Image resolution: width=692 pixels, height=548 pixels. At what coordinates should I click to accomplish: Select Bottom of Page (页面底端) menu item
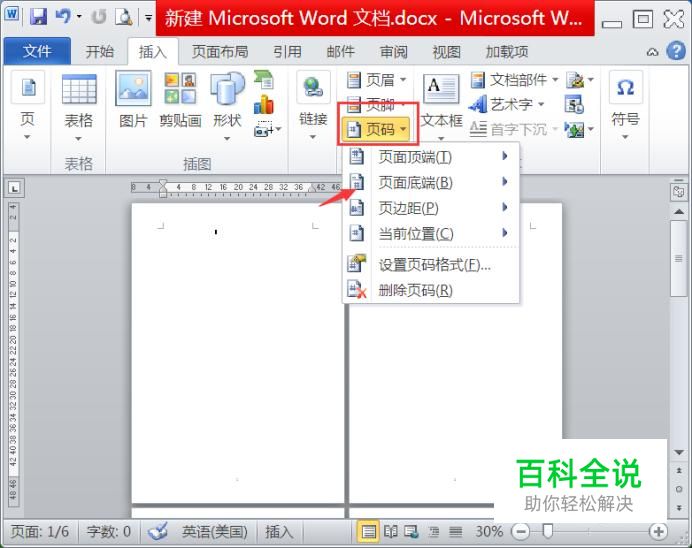pyautogui.click(x=430, y=182)
